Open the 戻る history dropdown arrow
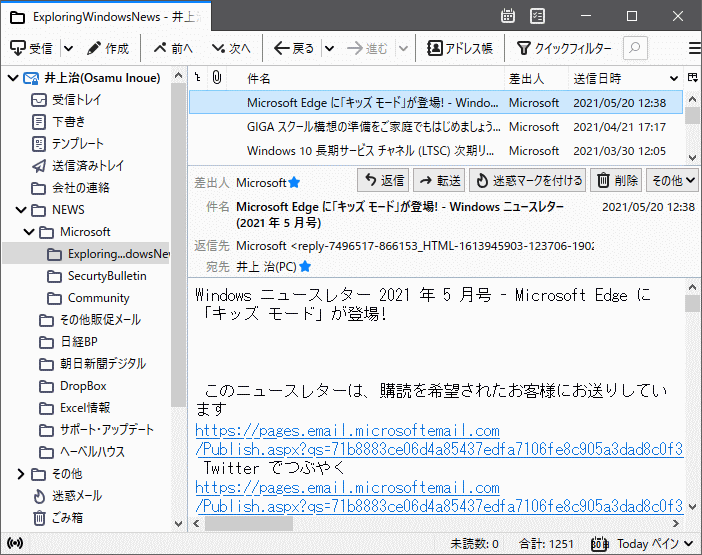This screenshot has height=555, width=702. point(330,48)
